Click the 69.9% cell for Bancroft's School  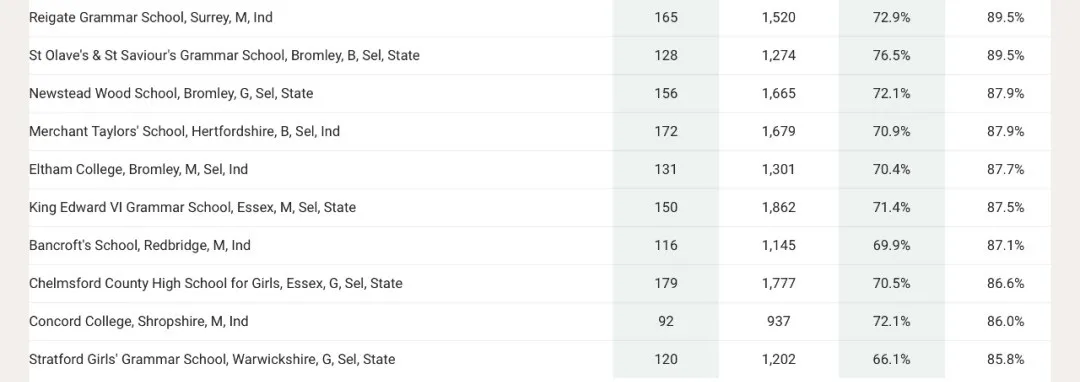(891, 245)
